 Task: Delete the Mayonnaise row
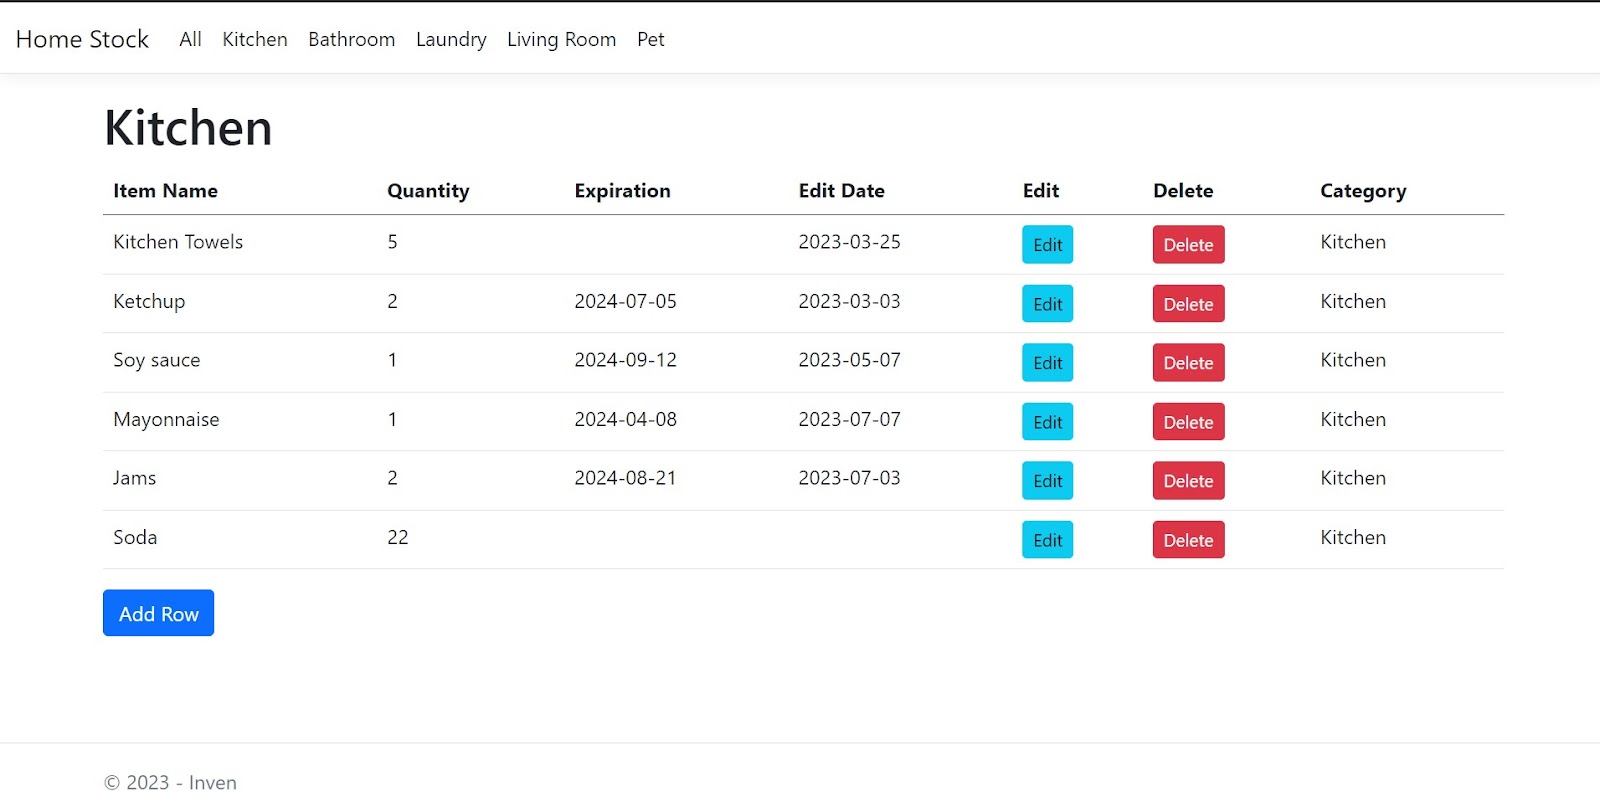1188,422
